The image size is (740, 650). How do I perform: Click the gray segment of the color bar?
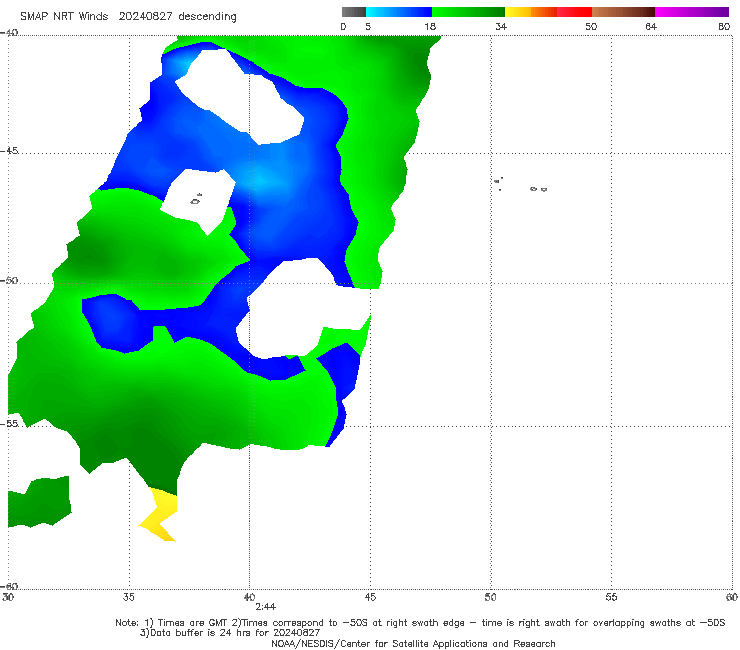[353, 12]
